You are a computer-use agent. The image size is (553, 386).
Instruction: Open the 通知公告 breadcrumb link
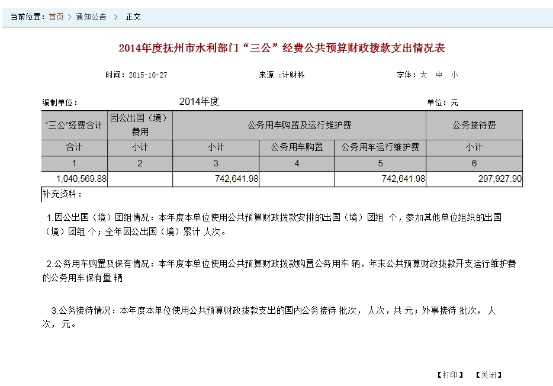[x=91, y=17]
